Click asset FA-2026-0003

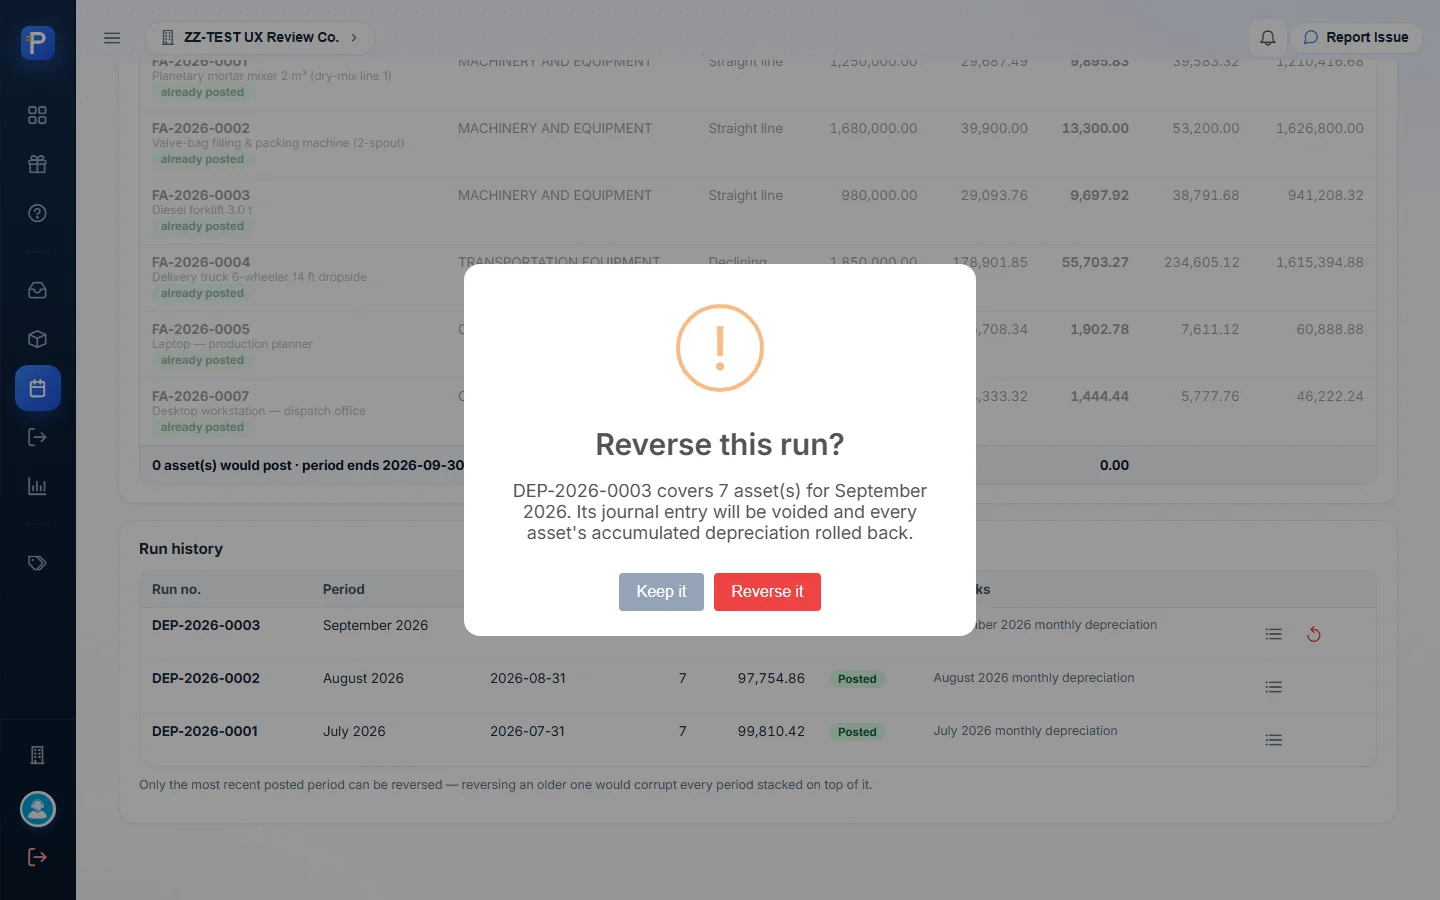pyautogui.click(x=201, y=195)
